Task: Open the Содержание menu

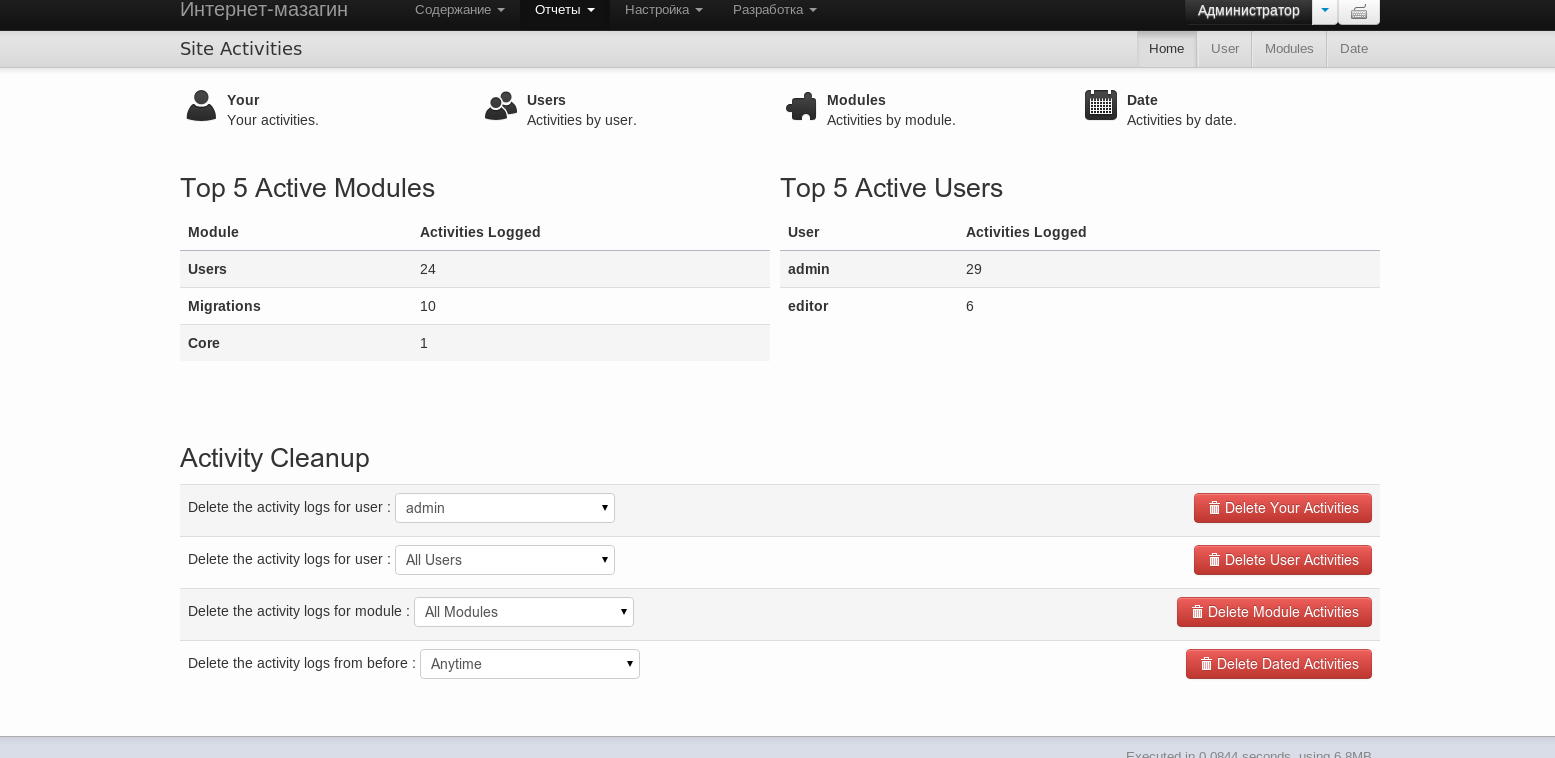Action: pos(460,10)
